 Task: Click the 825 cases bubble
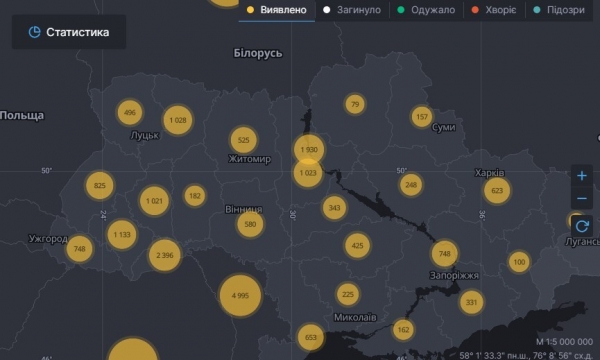99,186
